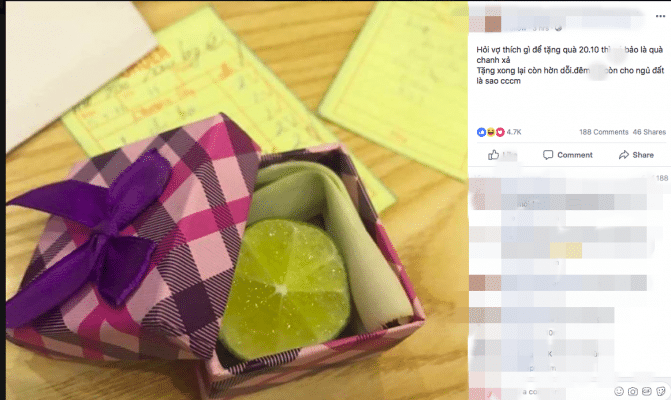Image resolution: width=671 pixels, height=400 pixels.
Task: Click the blue Like reaction icon
Action: [x=481, y=132]
